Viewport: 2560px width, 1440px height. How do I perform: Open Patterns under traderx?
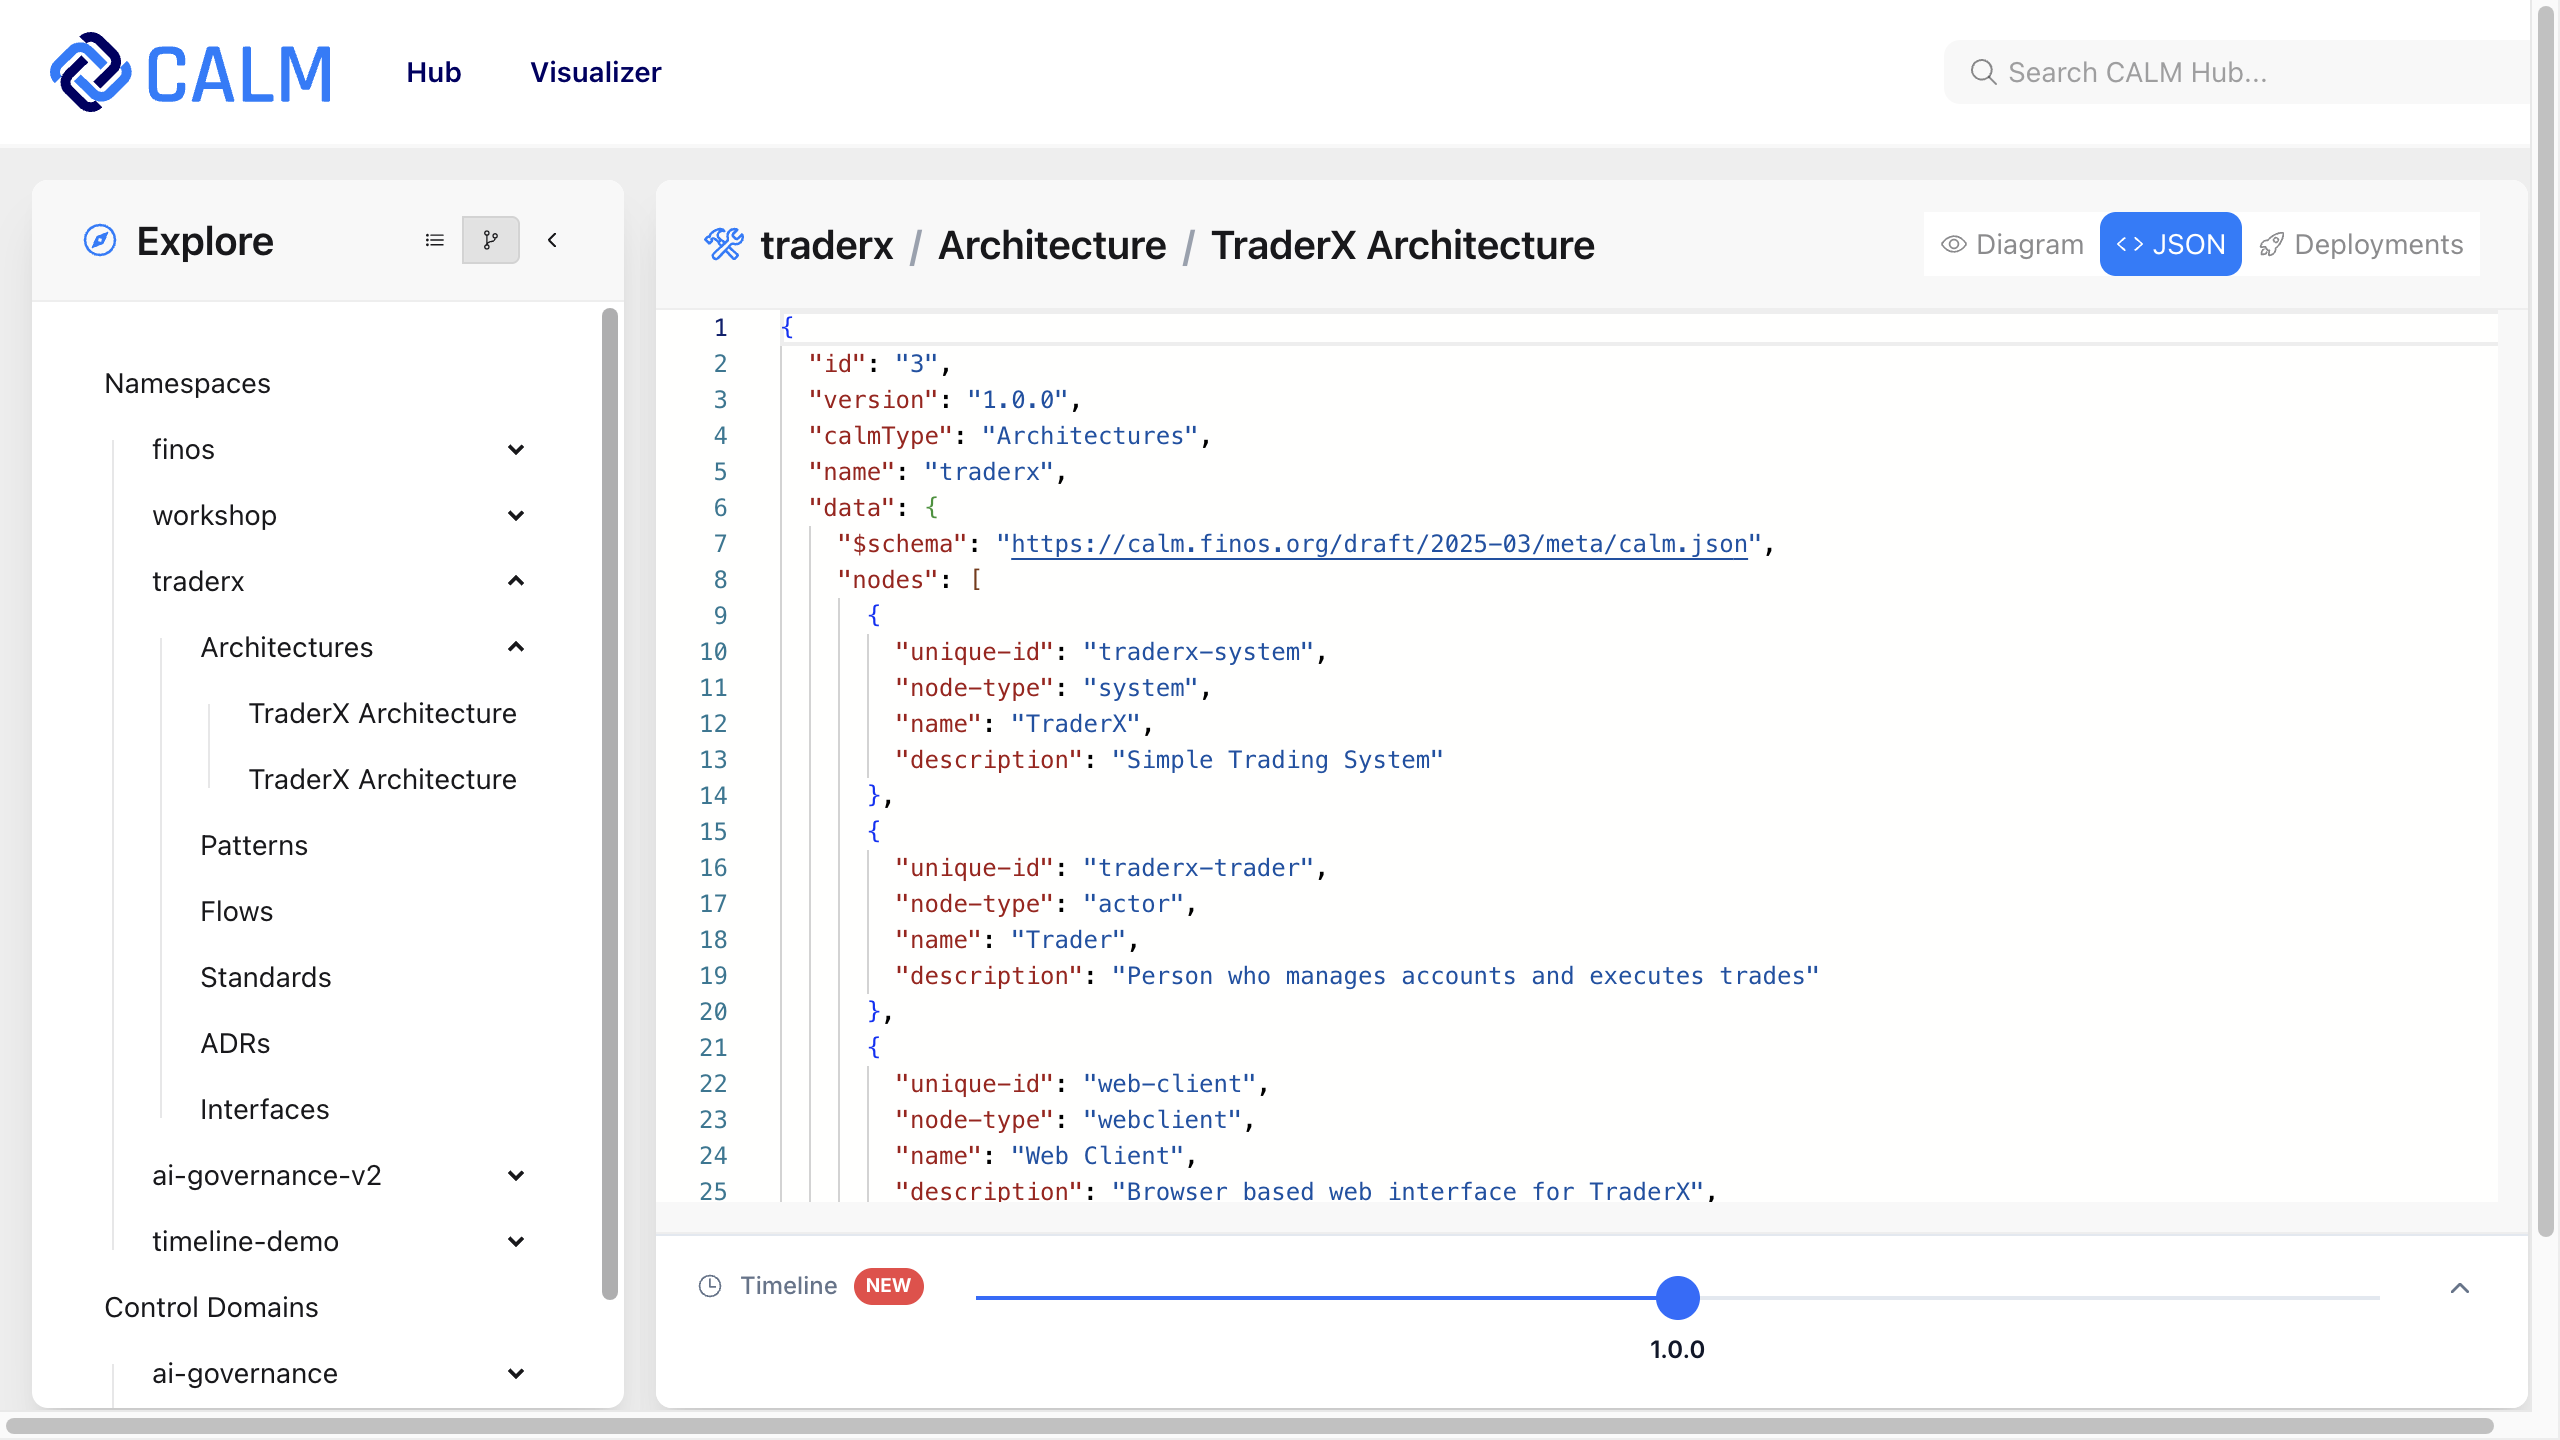click(254, 846)
